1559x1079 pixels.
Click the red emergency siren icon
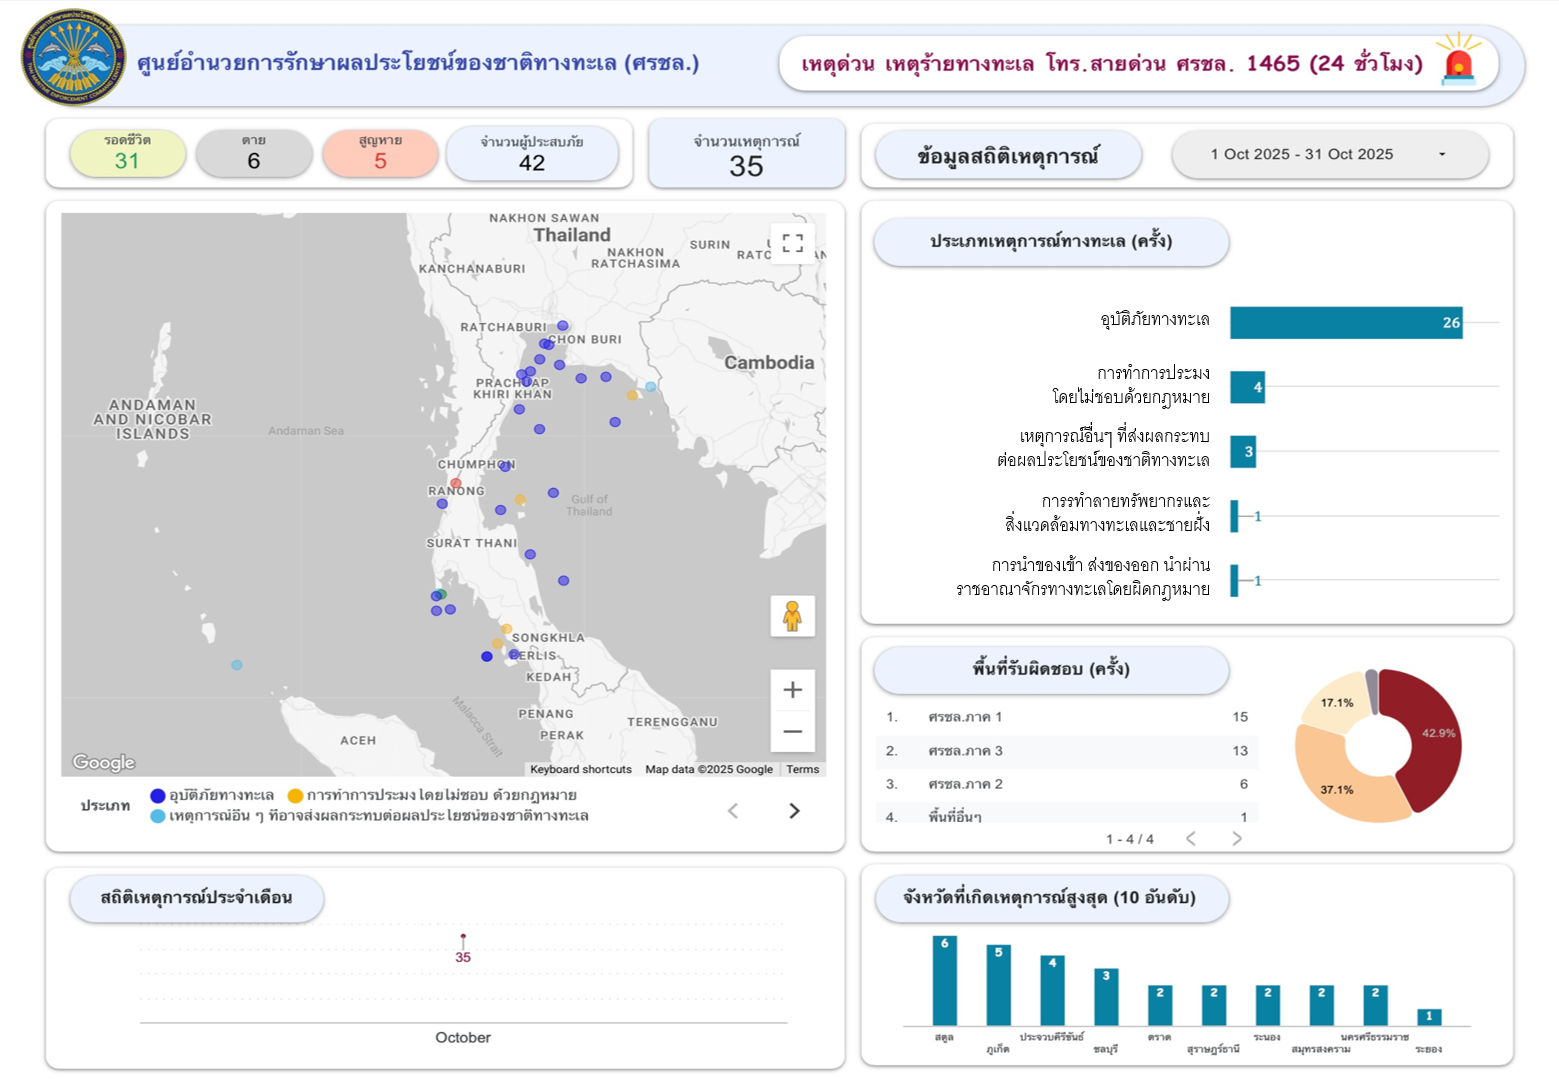1458,62
